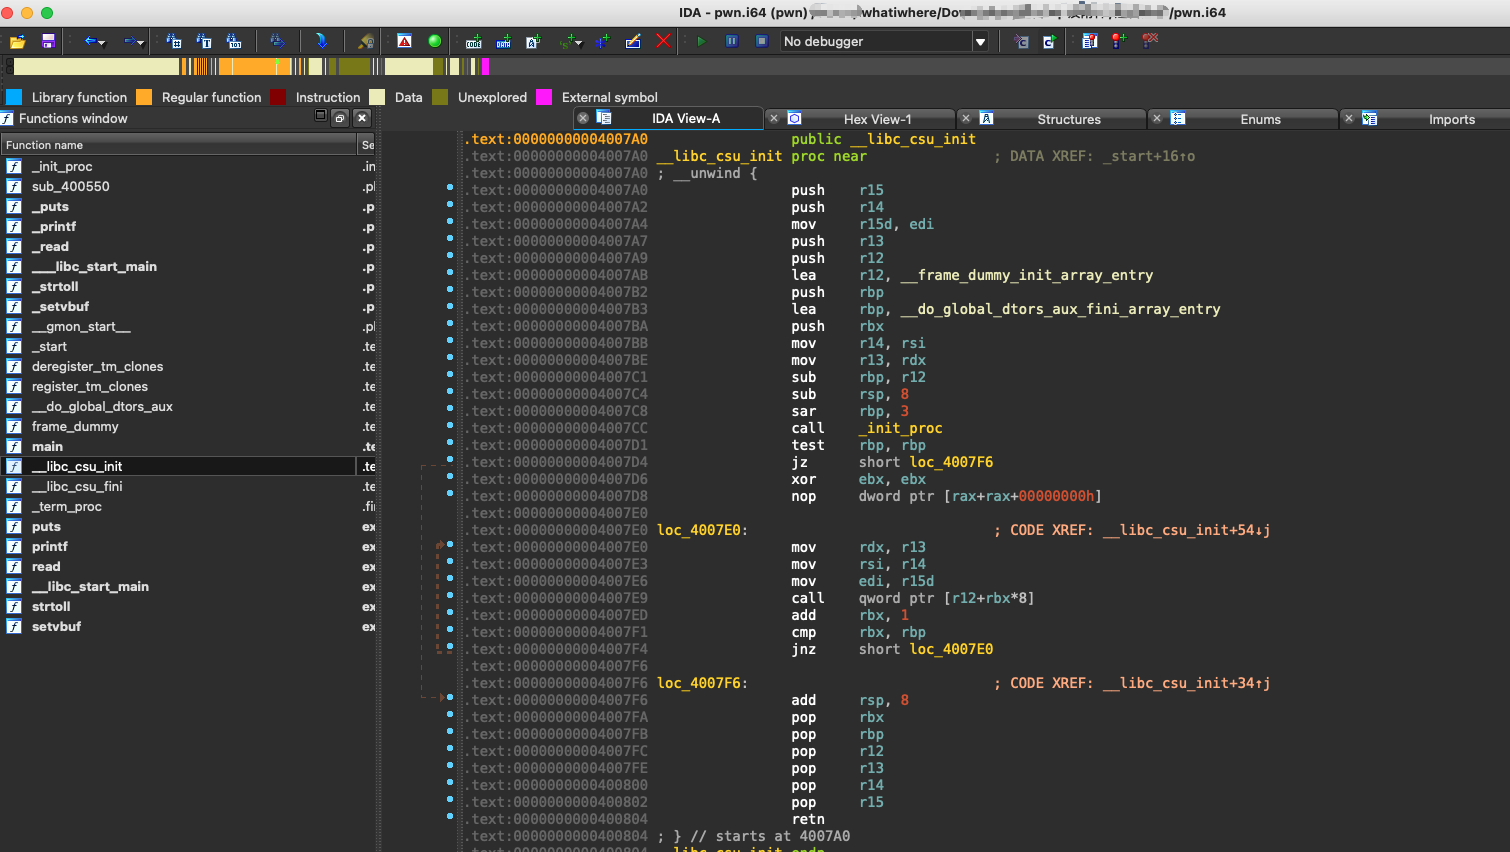Start the process with green play icon
This screenshot has width=1510, height=852.
click(701, 41)
